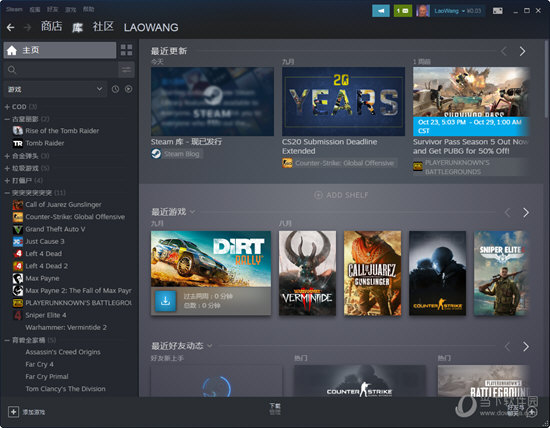The image size is (550, 428).
Task: Sort by recent activity clock icon
Action: (115, 89)
